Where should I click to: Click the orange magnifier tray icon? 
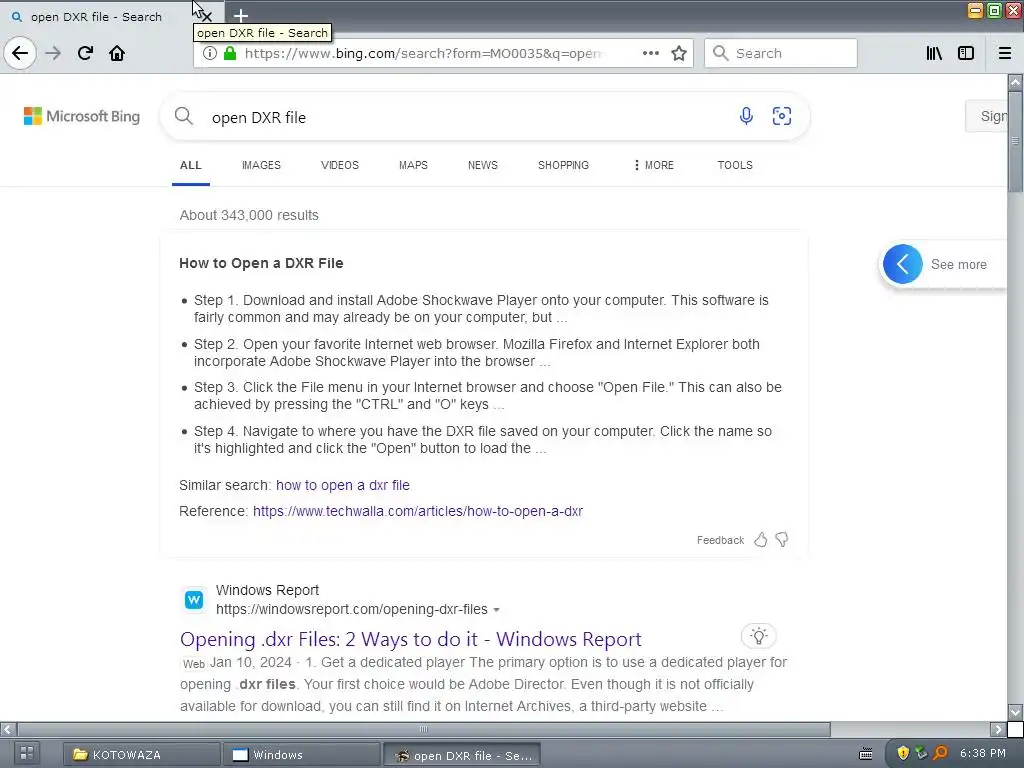(x=940, y=754)
